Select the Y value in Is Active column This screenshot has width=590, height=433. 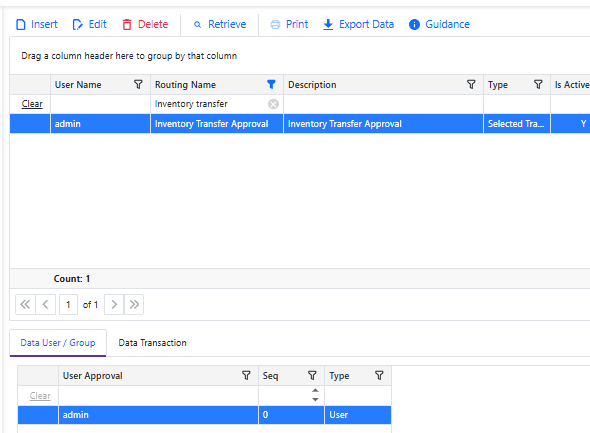tap(583, 124)
